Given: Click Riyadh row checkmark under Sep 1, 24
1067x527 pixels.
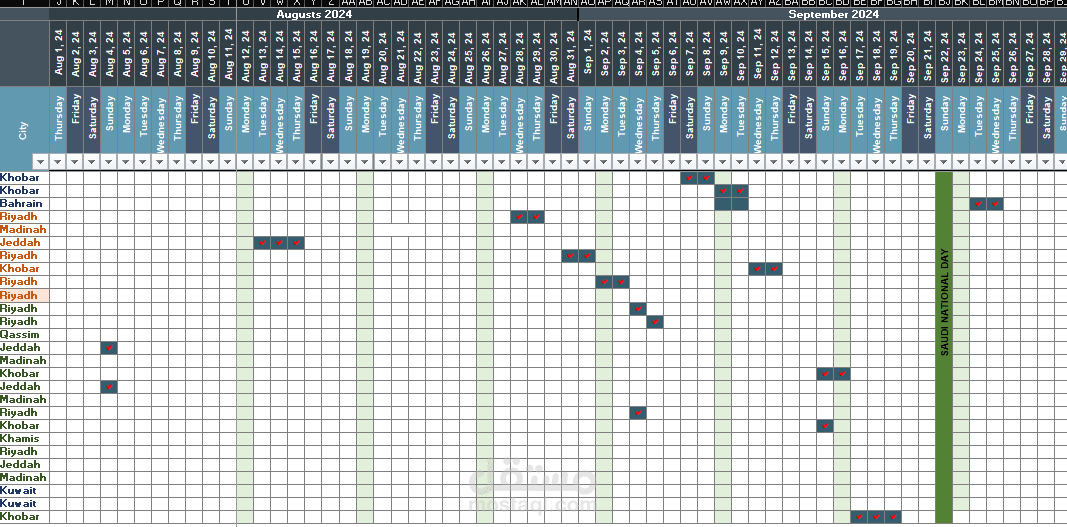Looking at the screenshot, I should point(587,256).
